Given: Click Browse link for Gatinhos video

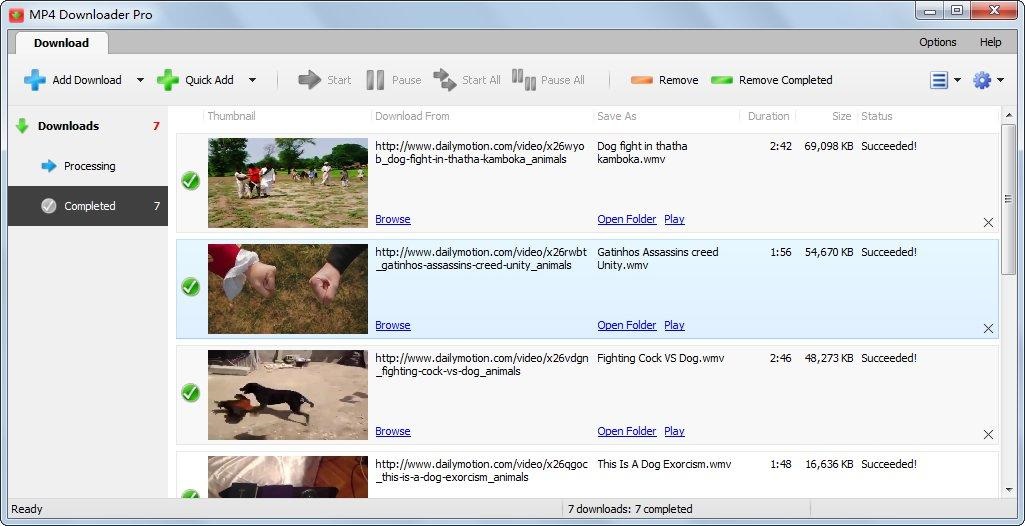Looking at the screenshot, I should coord(393,325).
